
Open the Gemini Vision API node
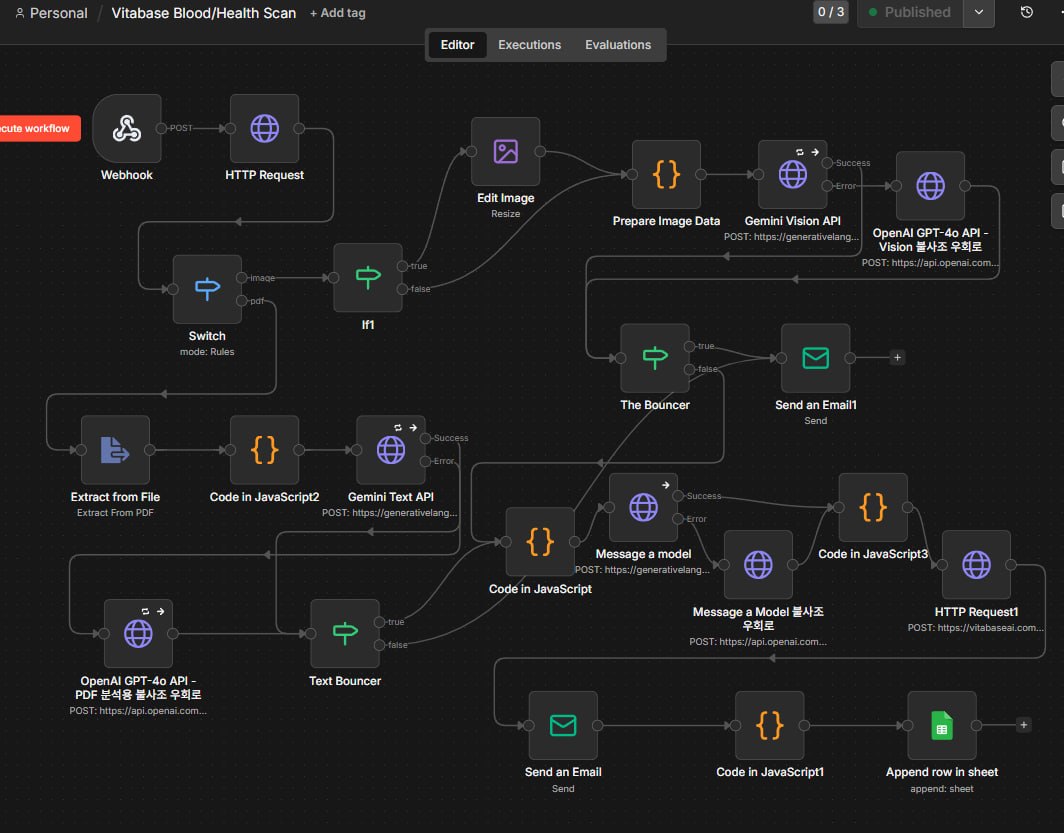coord(793,174)
